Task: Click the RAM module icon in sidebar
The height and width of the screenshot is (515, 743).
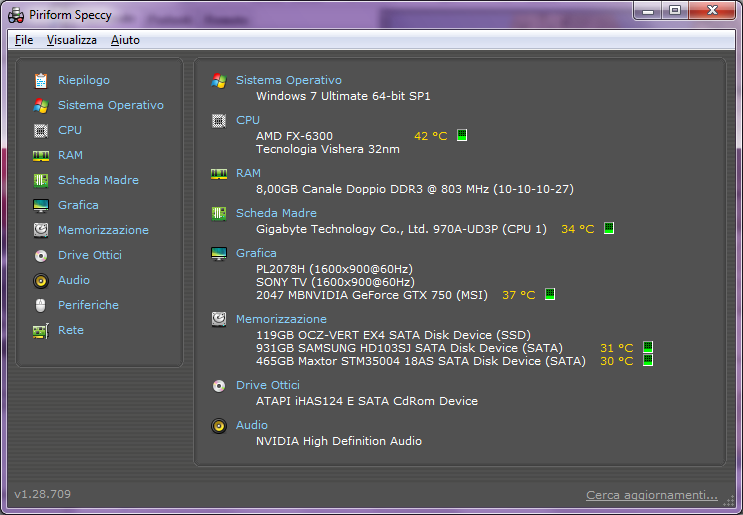Action: (x=41, y=155)
